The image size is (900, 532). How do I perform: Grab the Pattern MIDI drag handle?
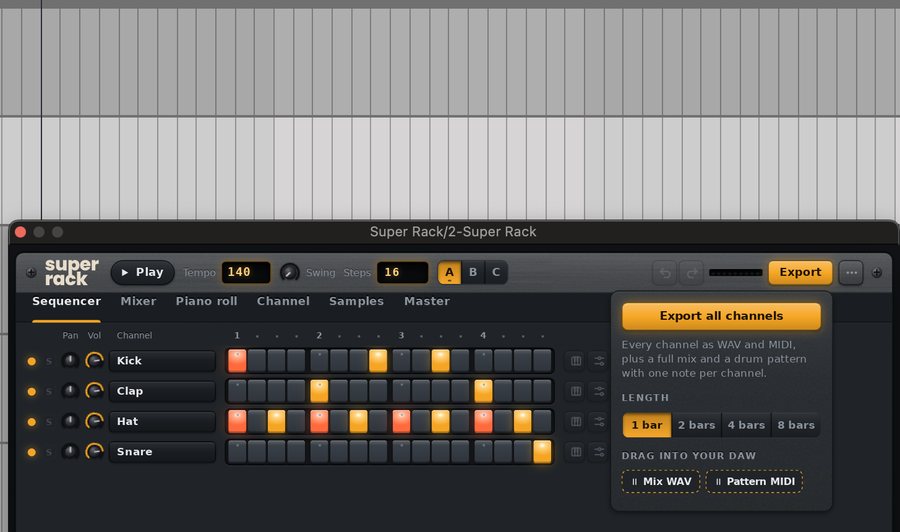coord(754,481)
